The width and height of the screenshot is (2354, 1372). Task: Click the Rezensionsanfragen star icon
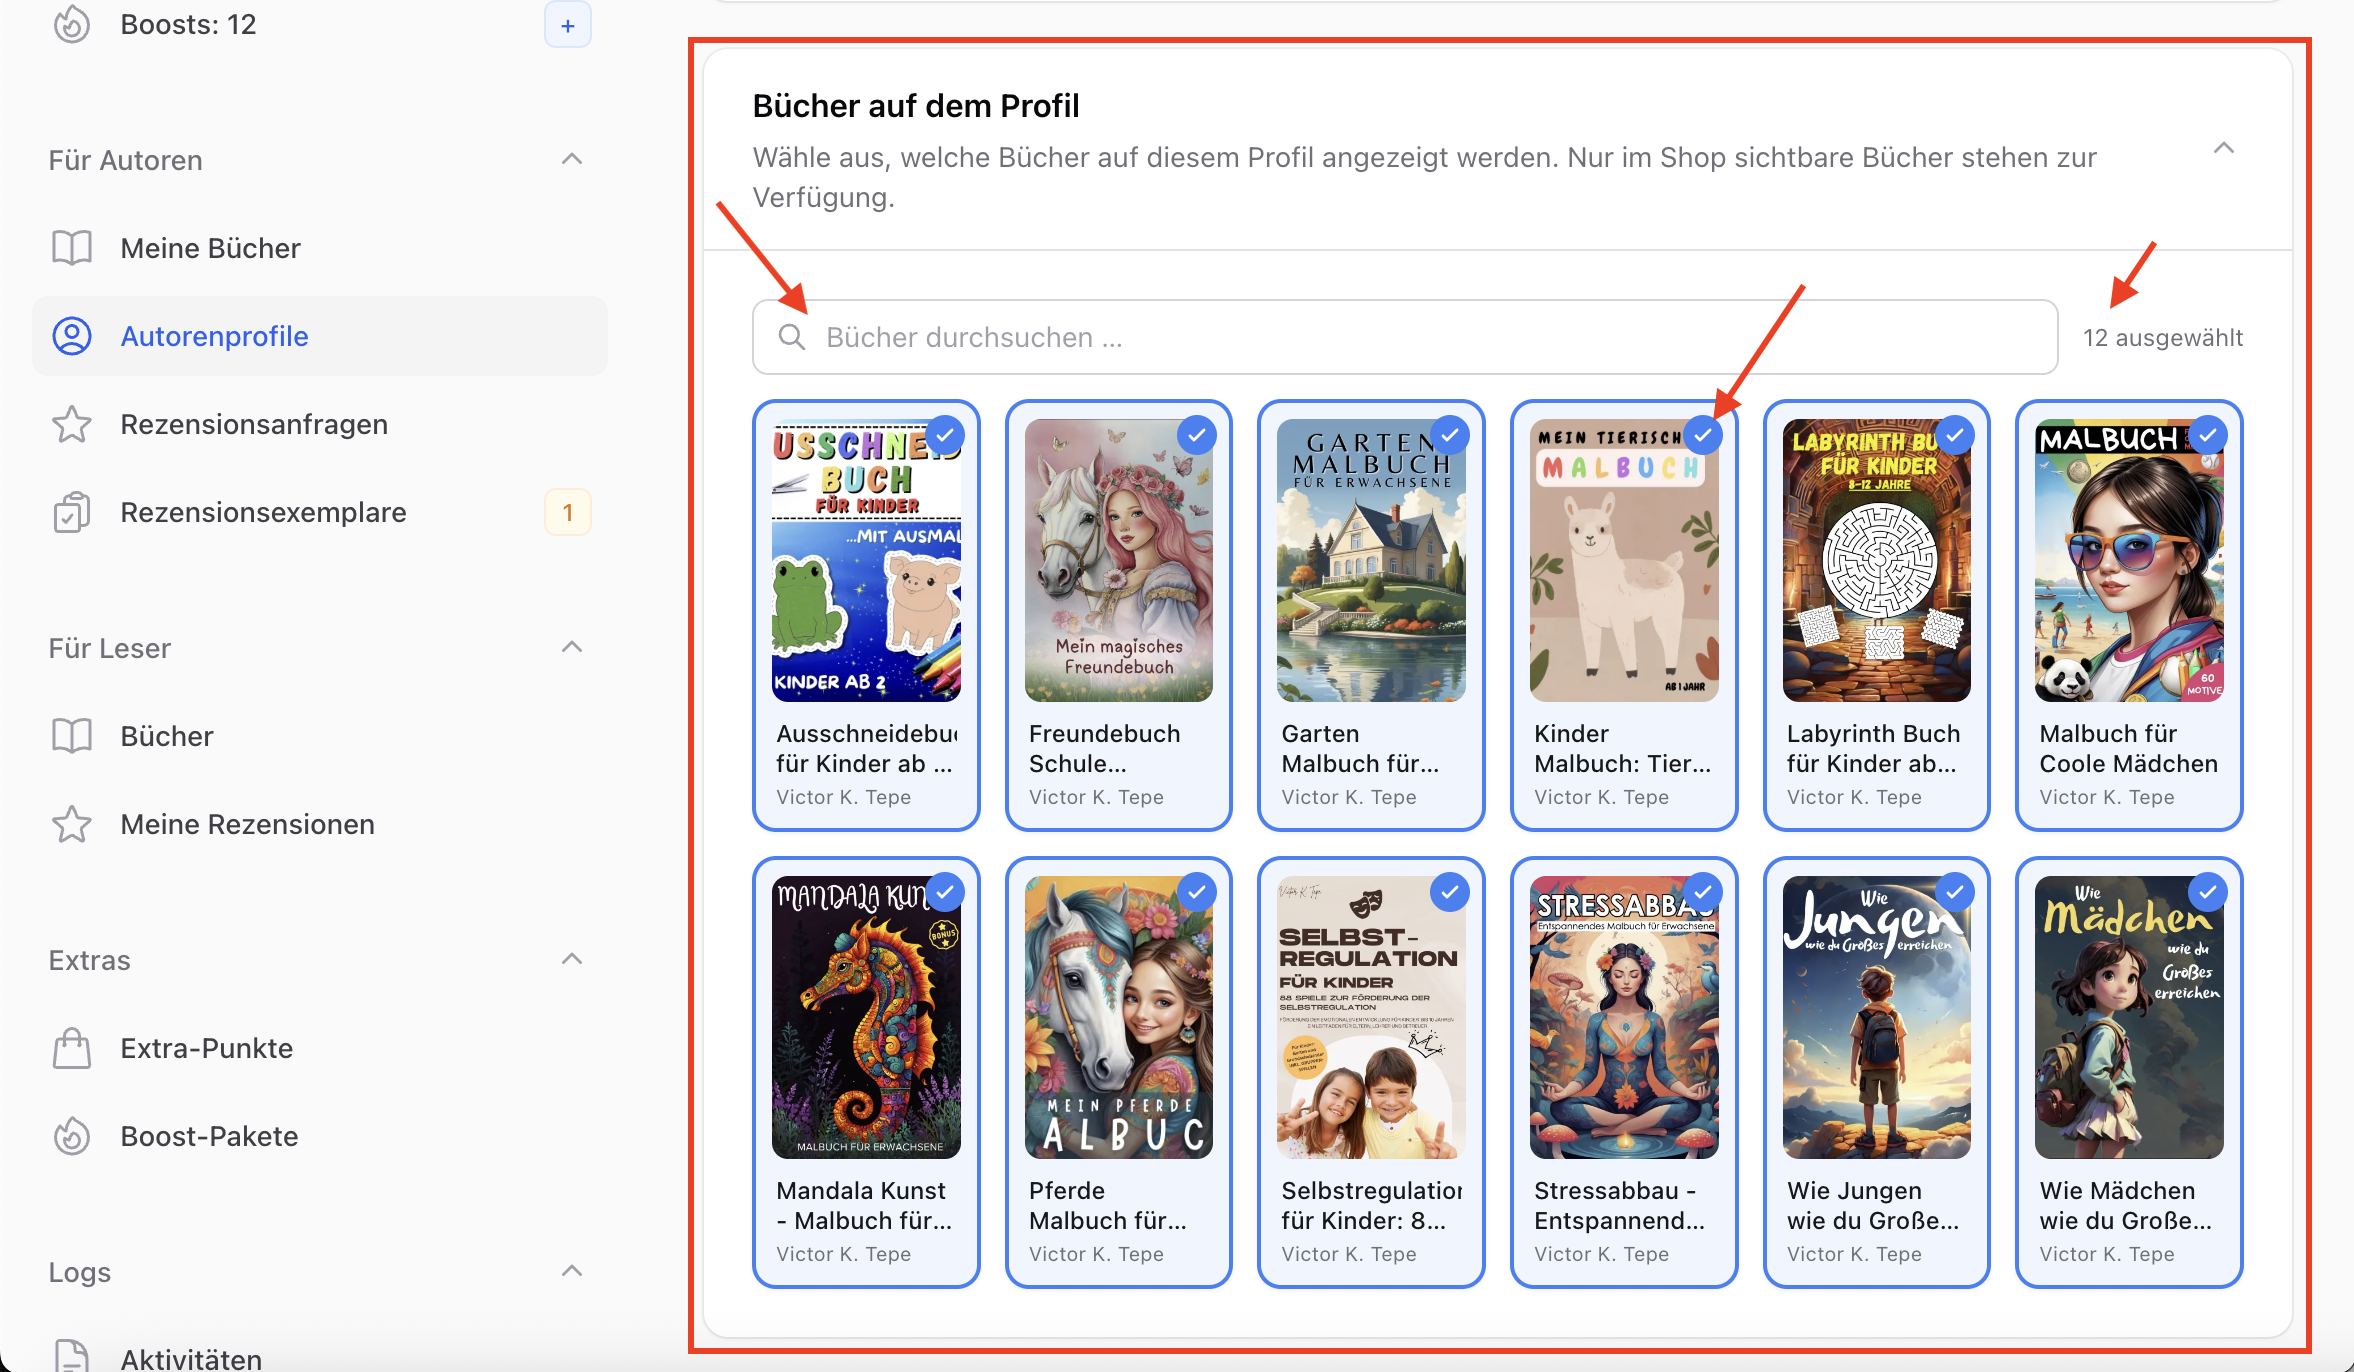click(x=72, y=424)
